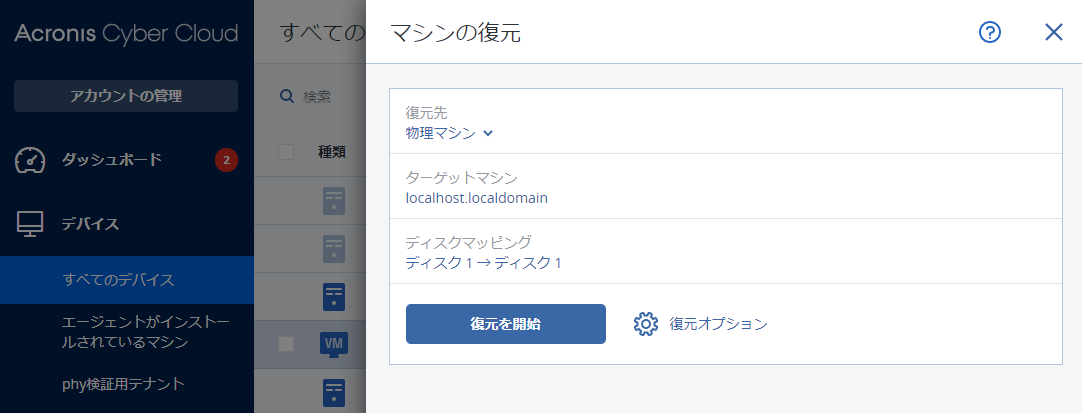
Task: Close the machine recovery panel
Action: pos(1053,33)
